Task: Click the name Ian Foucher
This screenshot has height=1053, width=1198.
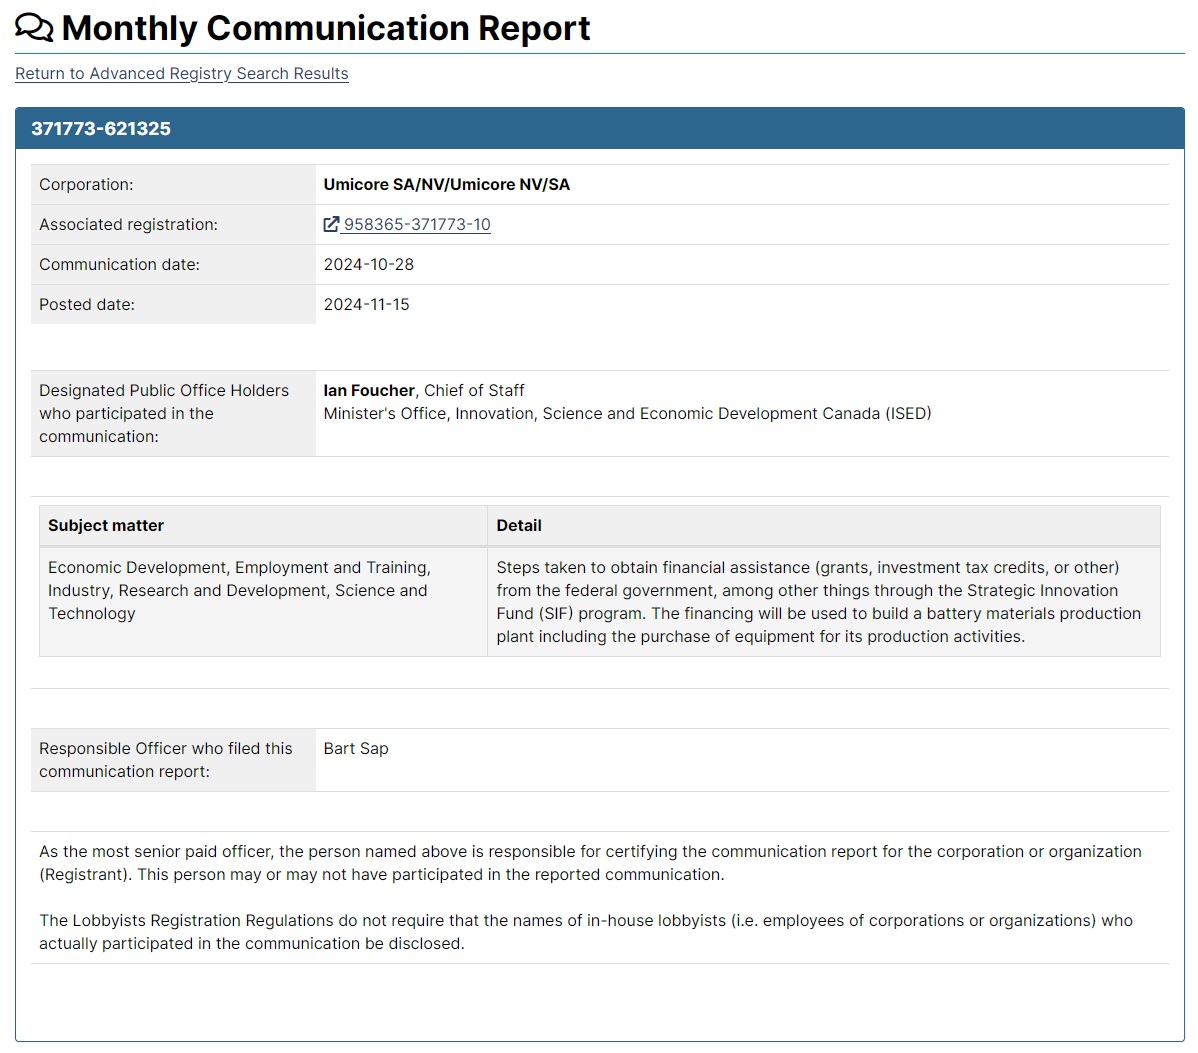Action: point(368,390)
